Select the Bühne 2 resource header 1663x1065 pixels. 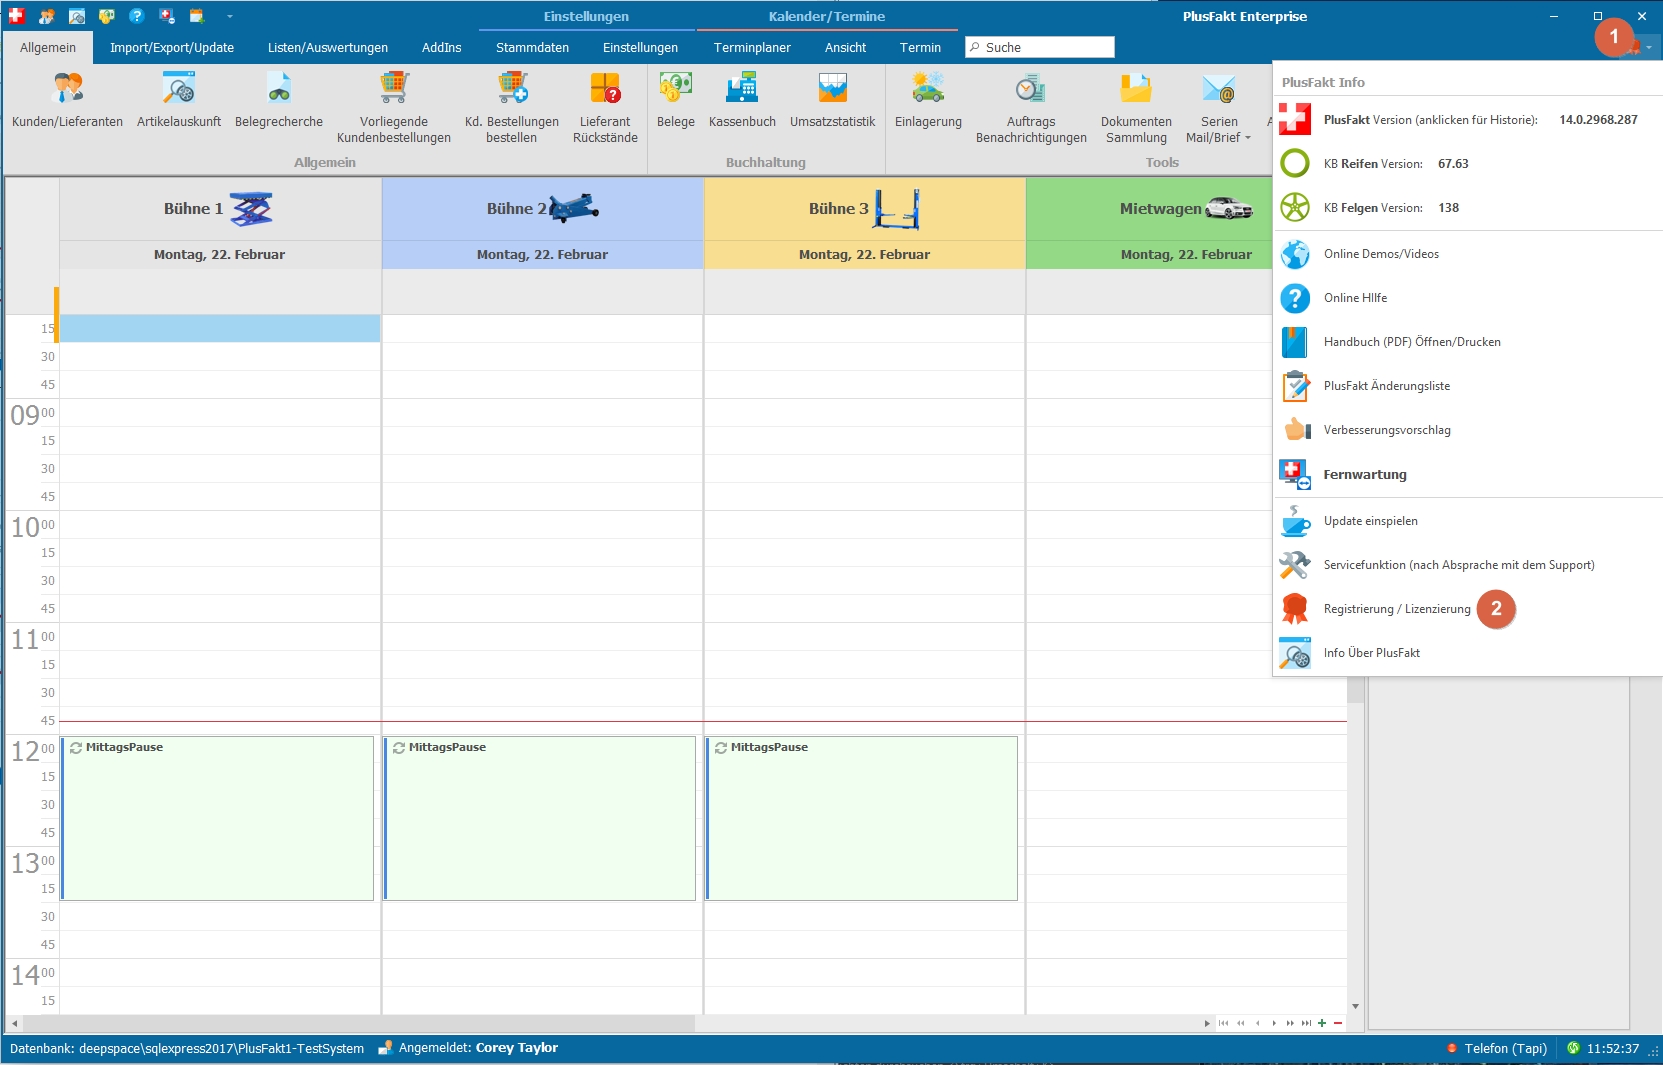543,209
